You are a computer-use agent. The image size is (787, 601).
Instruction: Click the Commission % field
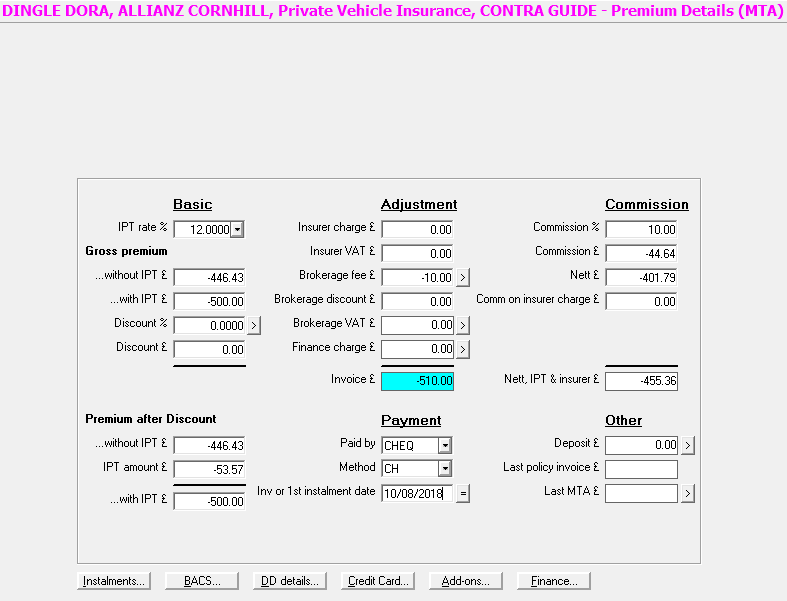pos(641,229)
